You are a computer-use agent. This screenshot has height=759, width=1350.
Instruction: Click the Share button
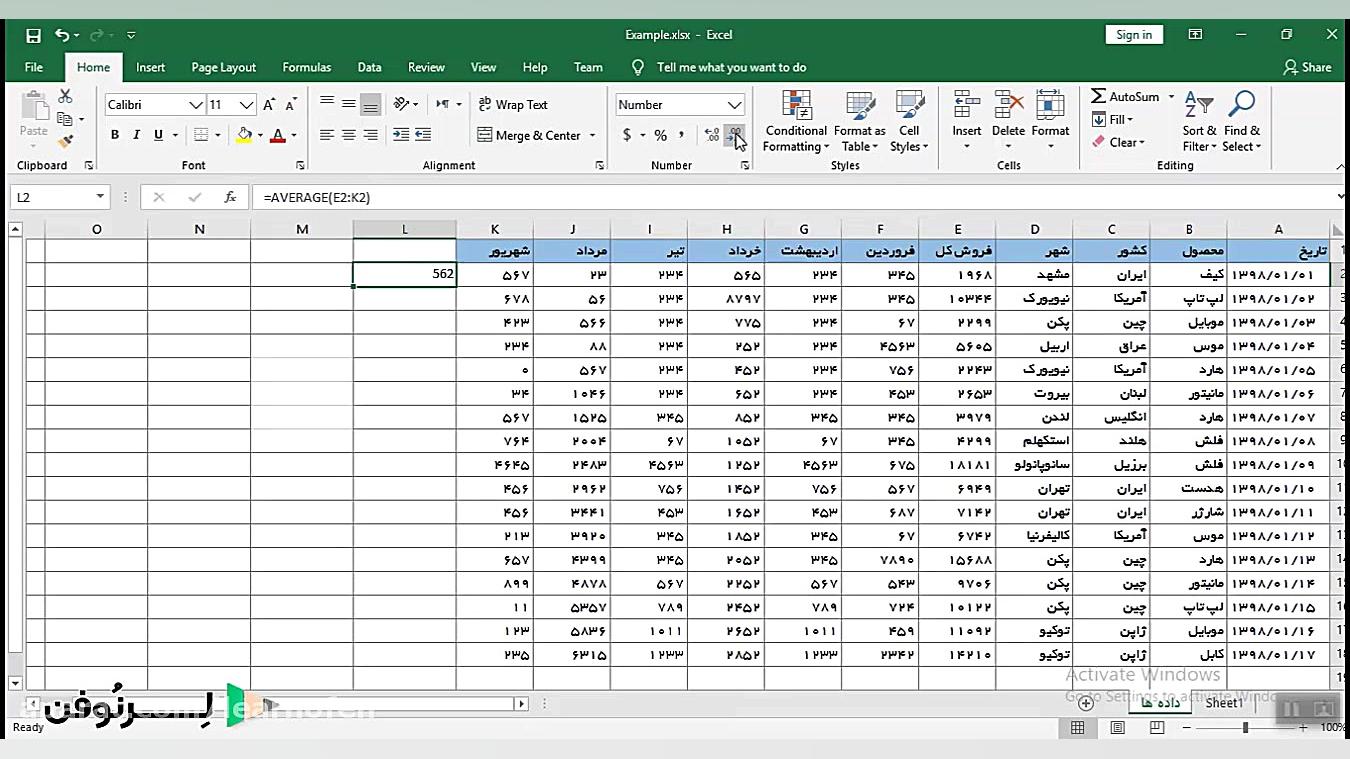point(1307,67)
